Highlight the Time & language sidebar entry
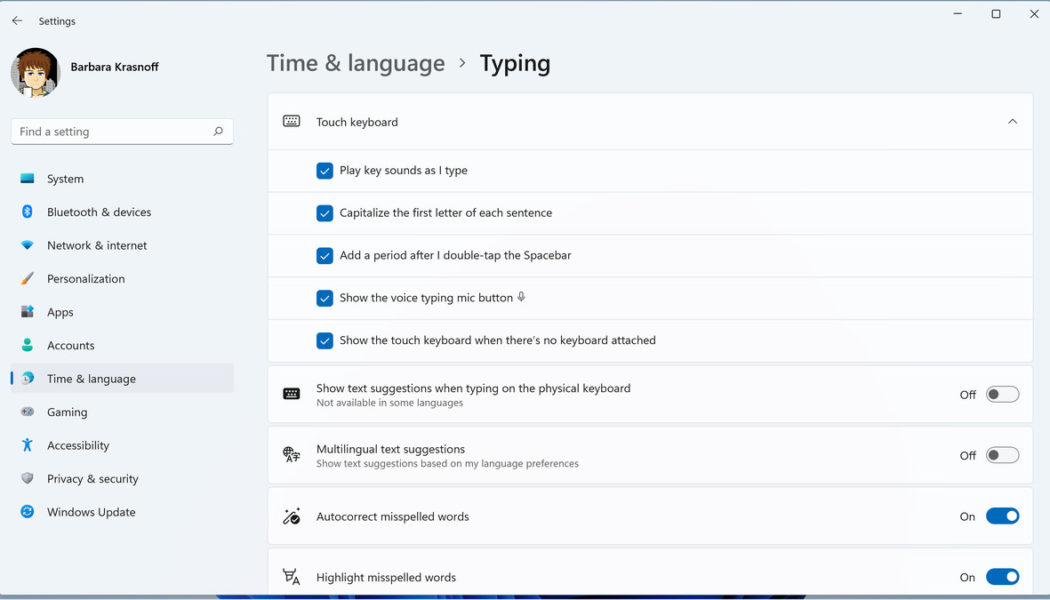The image size is (1050, 600). click(x=91, y=378)
